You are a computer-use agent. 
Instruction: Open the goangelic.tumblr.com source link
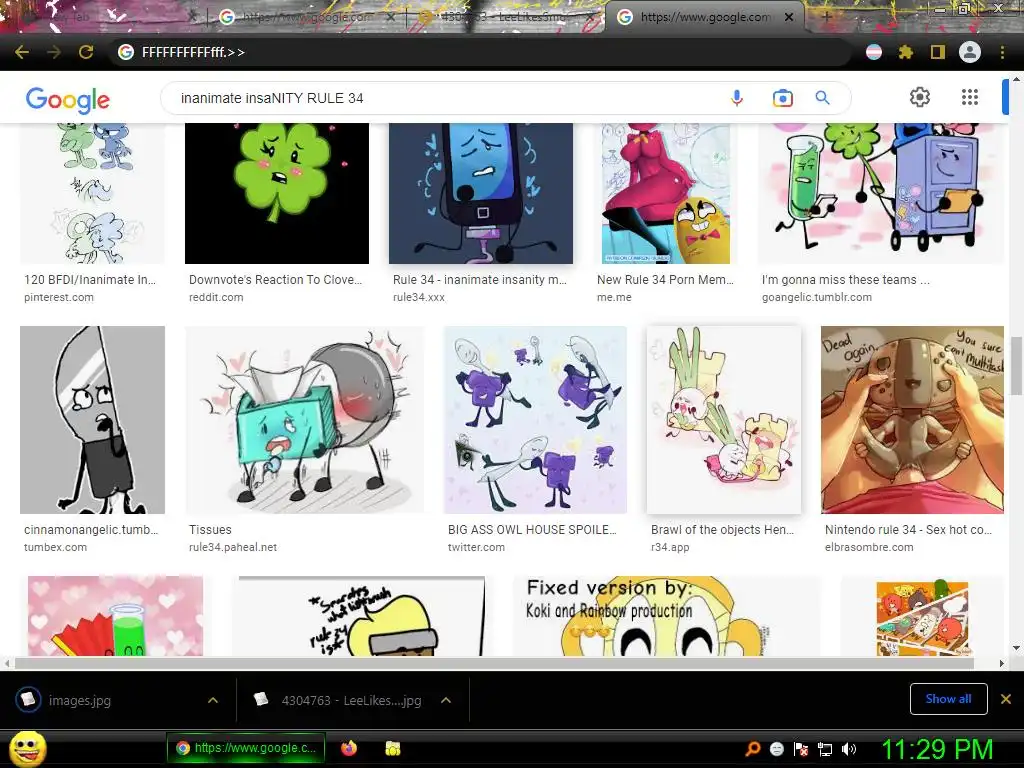click(x=817, y=297)
